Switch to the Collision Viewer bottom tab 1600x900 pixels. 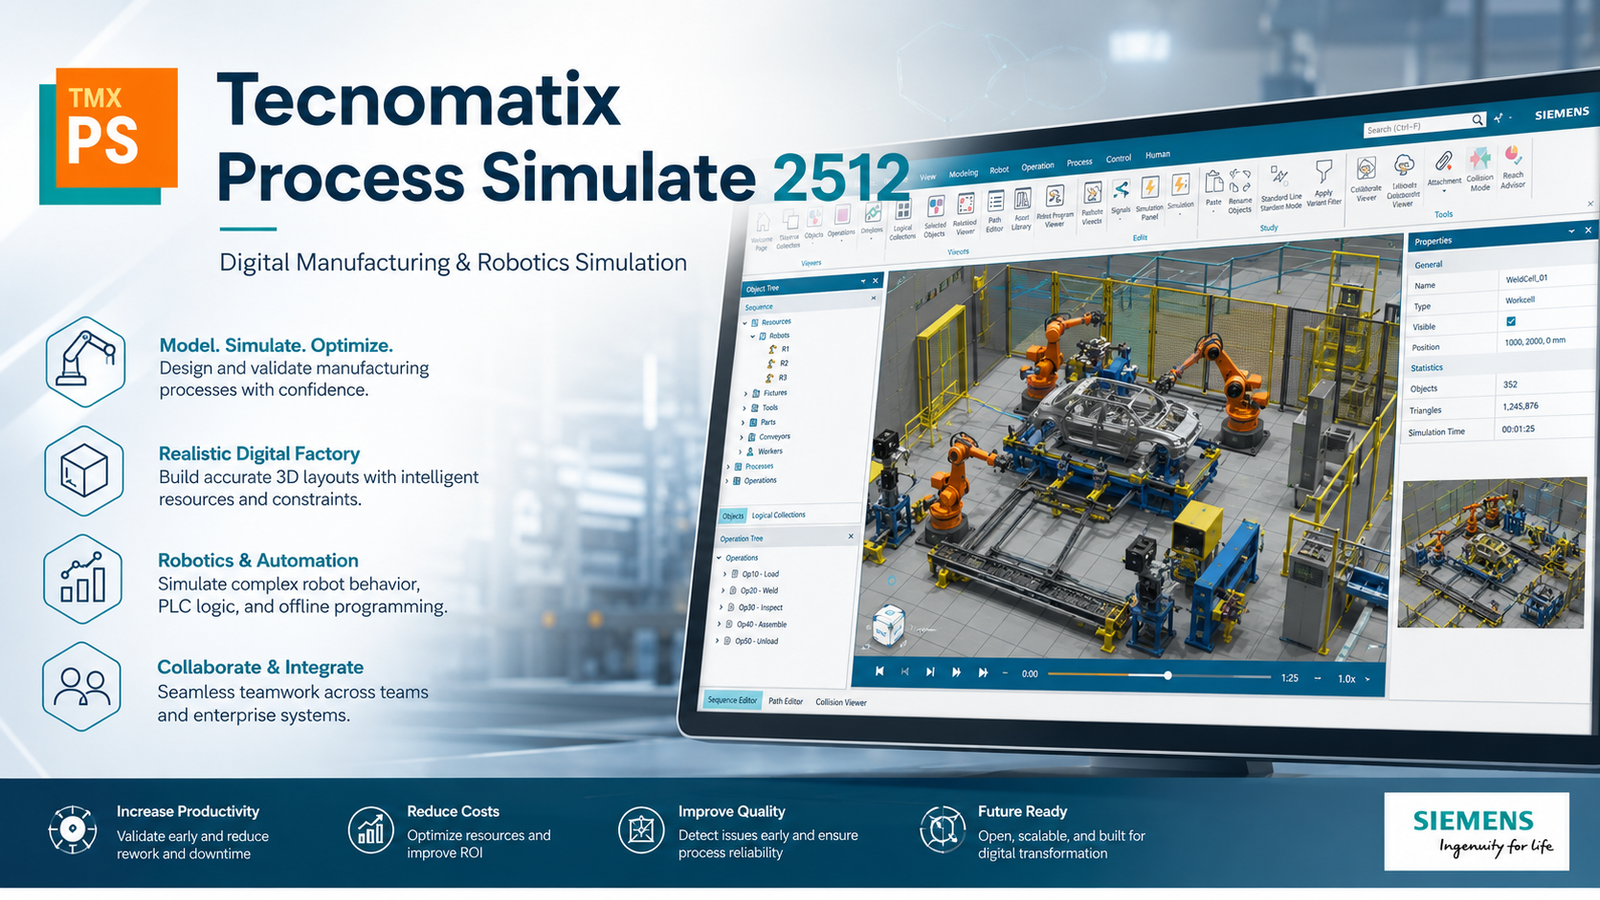pos(841,702)
